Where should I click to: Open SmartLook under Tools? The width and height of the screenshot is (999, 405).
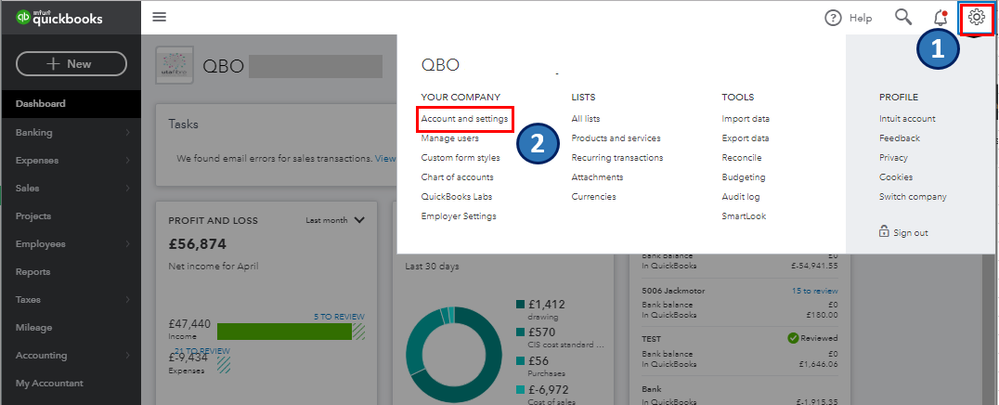tap(744, 217)
